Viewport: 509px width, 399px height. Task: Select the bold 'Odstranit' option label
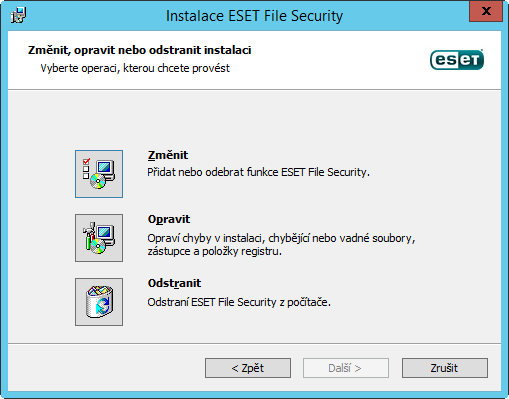point(174,283)
